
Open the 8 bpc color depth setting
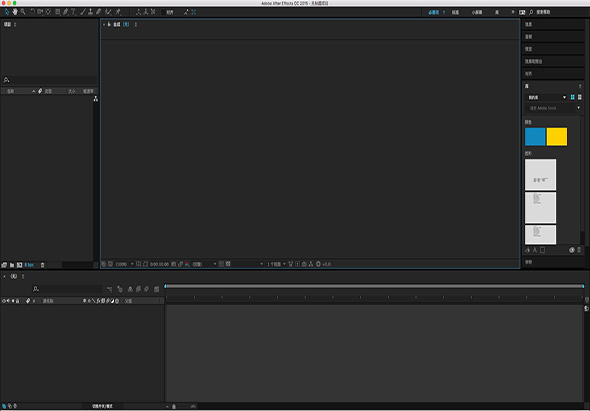[29, 265]
